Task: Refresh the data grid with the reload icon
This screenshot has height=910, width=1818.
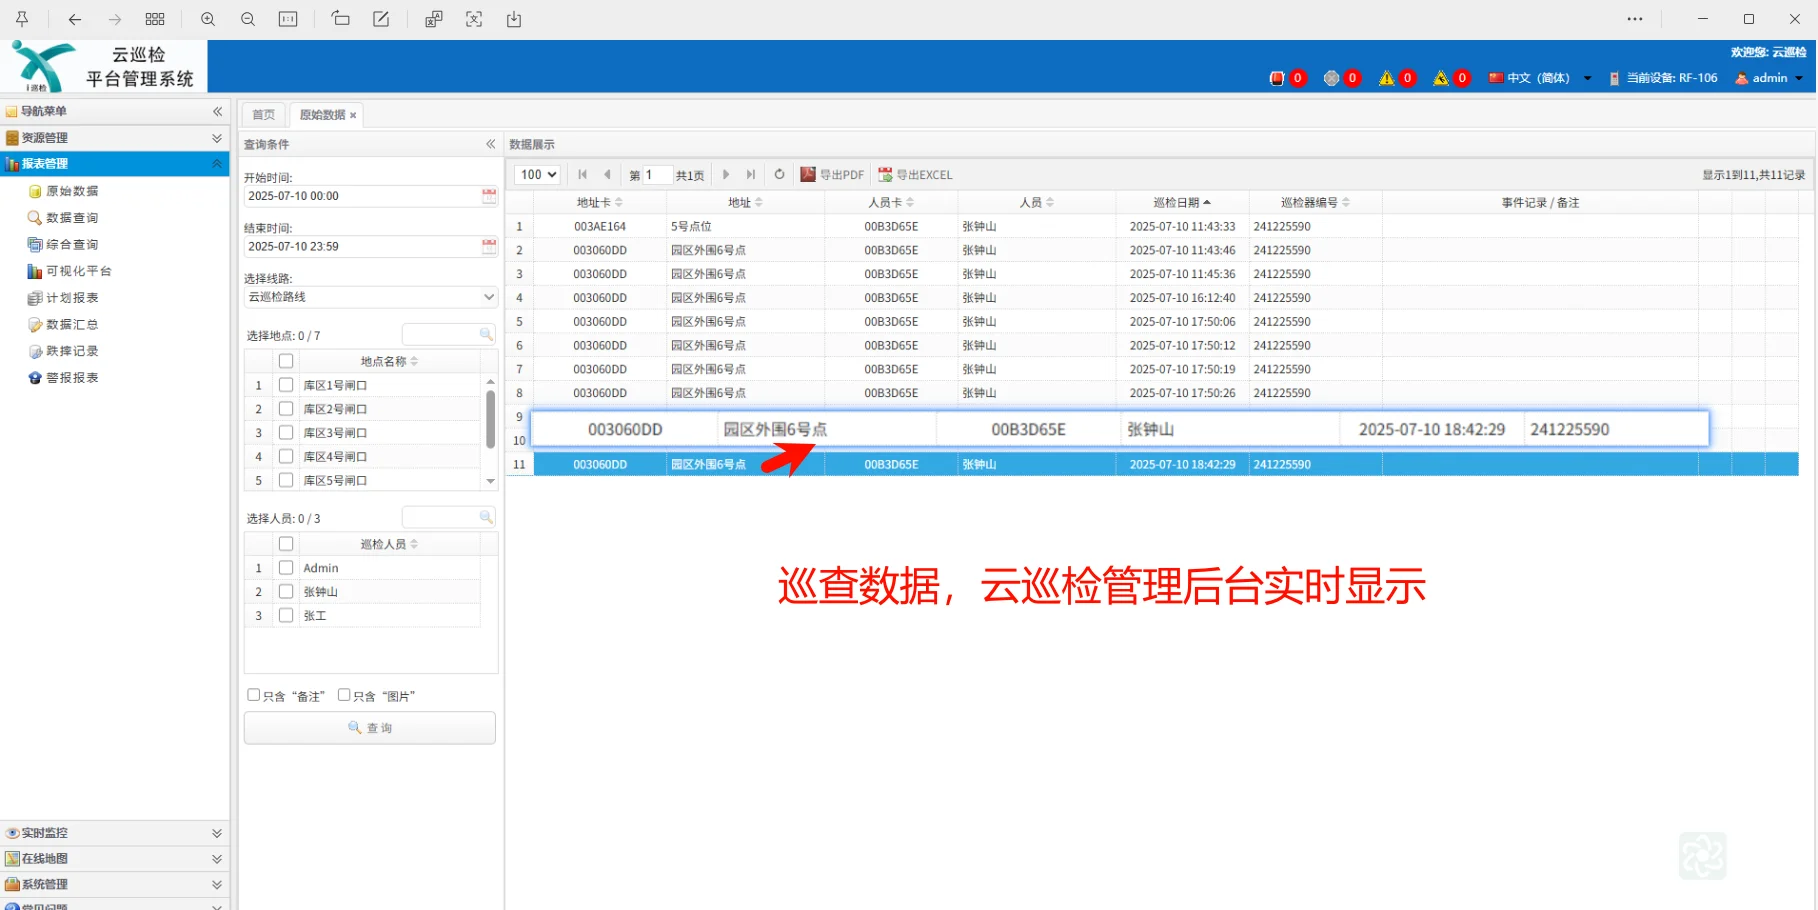Action: [x=779, y=174]
